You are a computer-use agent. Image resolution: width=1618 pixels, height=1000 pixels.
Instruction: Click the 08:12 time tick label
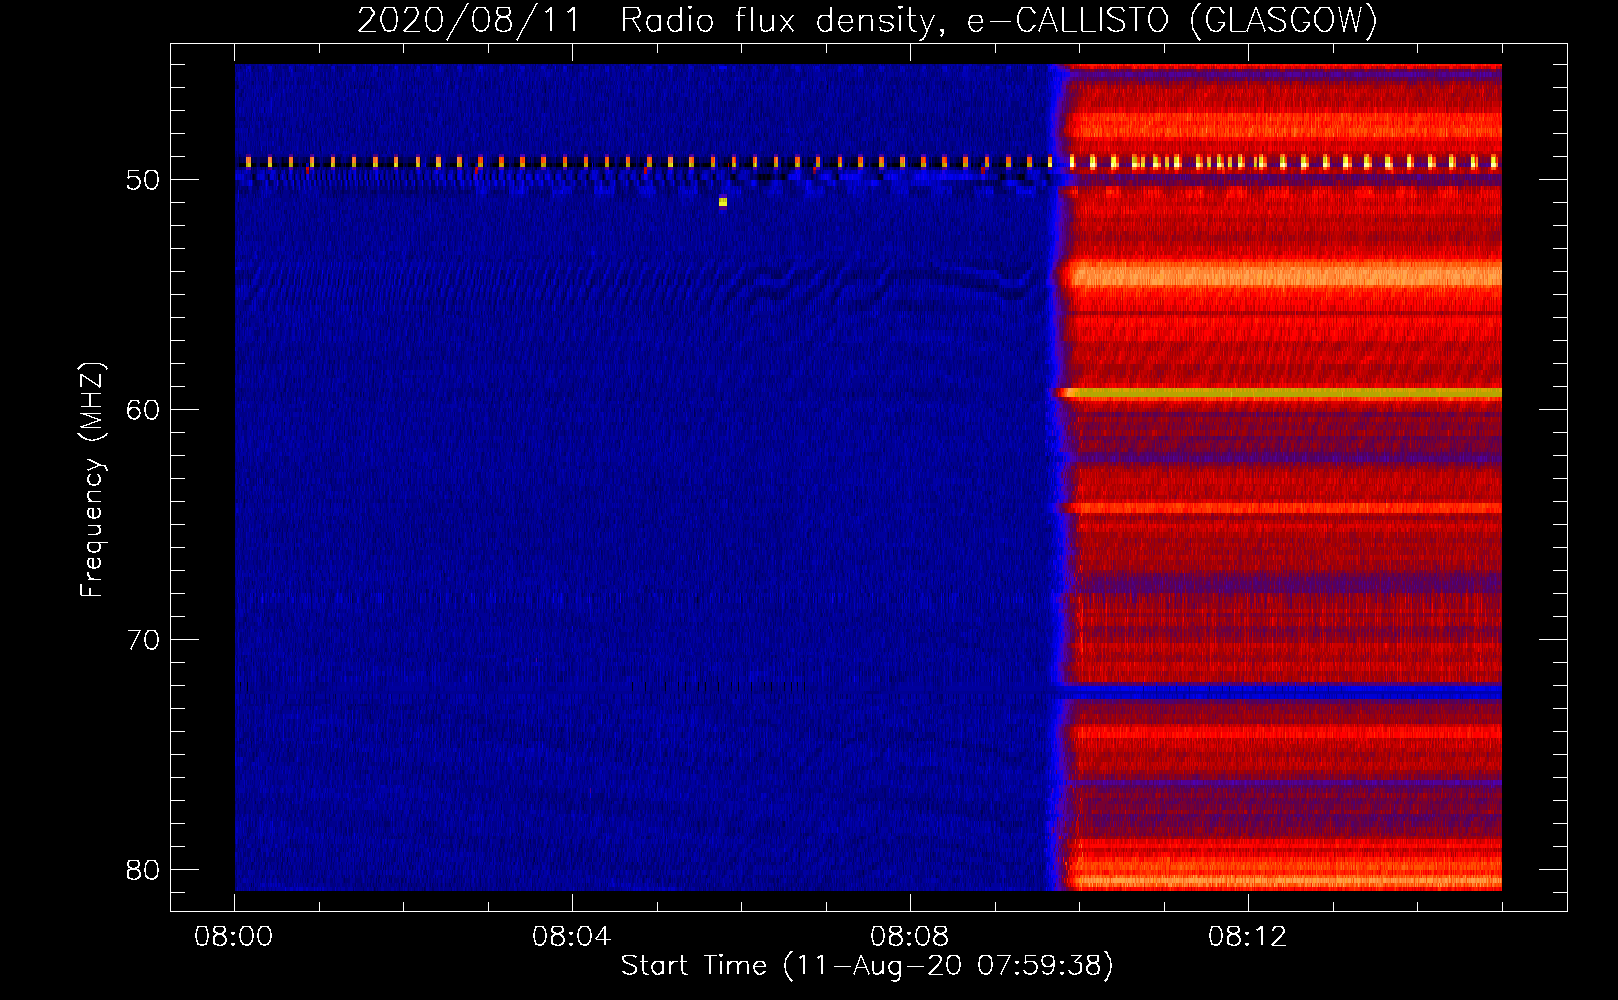pos(1247,937)
